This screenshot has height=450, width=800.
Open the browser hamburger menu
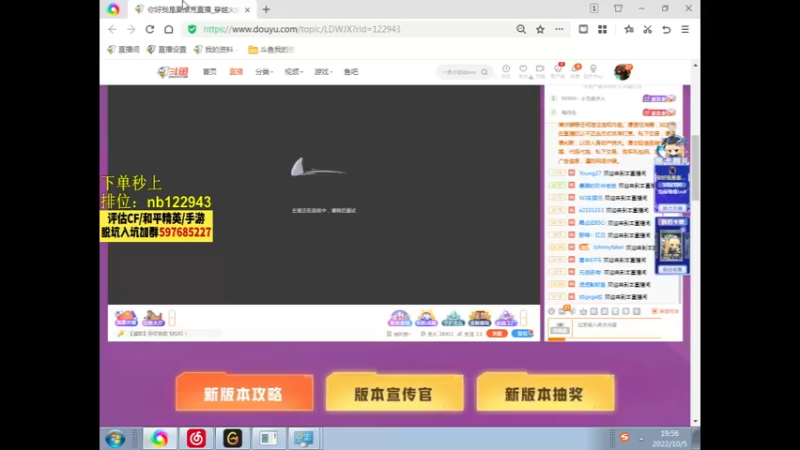tap(685, 30)
